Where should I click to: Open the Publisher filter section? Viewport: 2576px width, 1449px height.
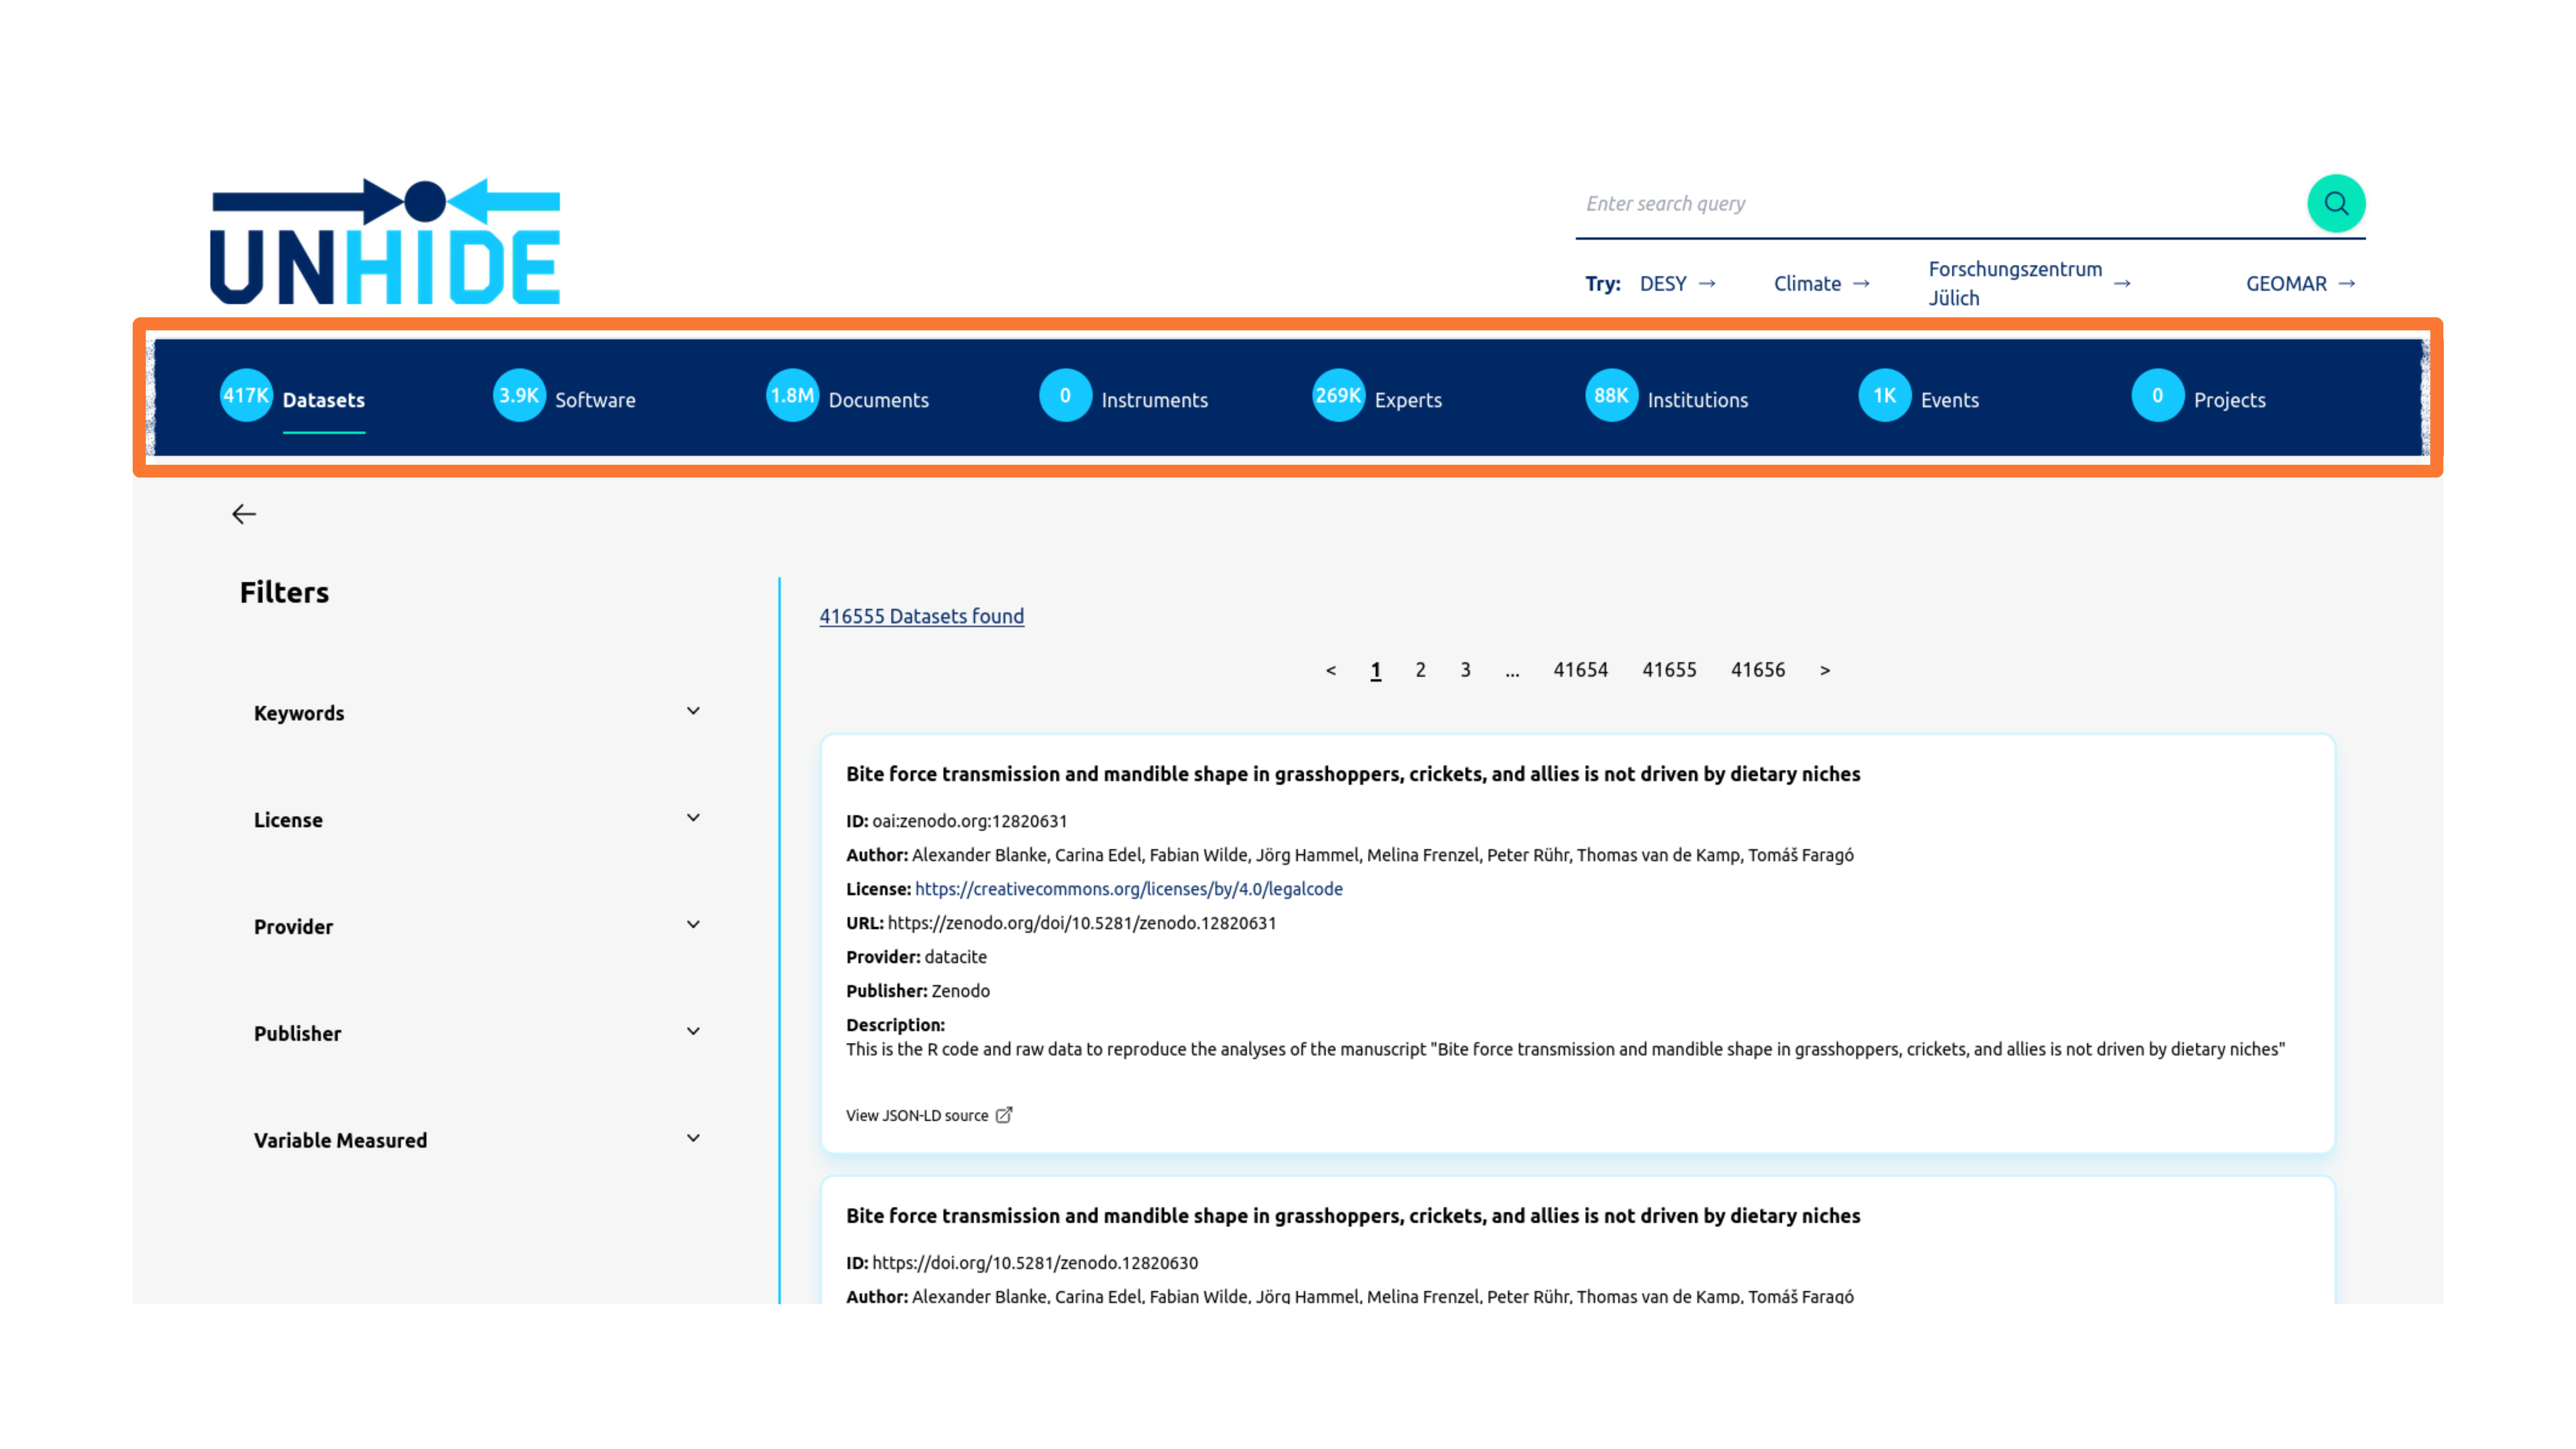[692, 1032]
